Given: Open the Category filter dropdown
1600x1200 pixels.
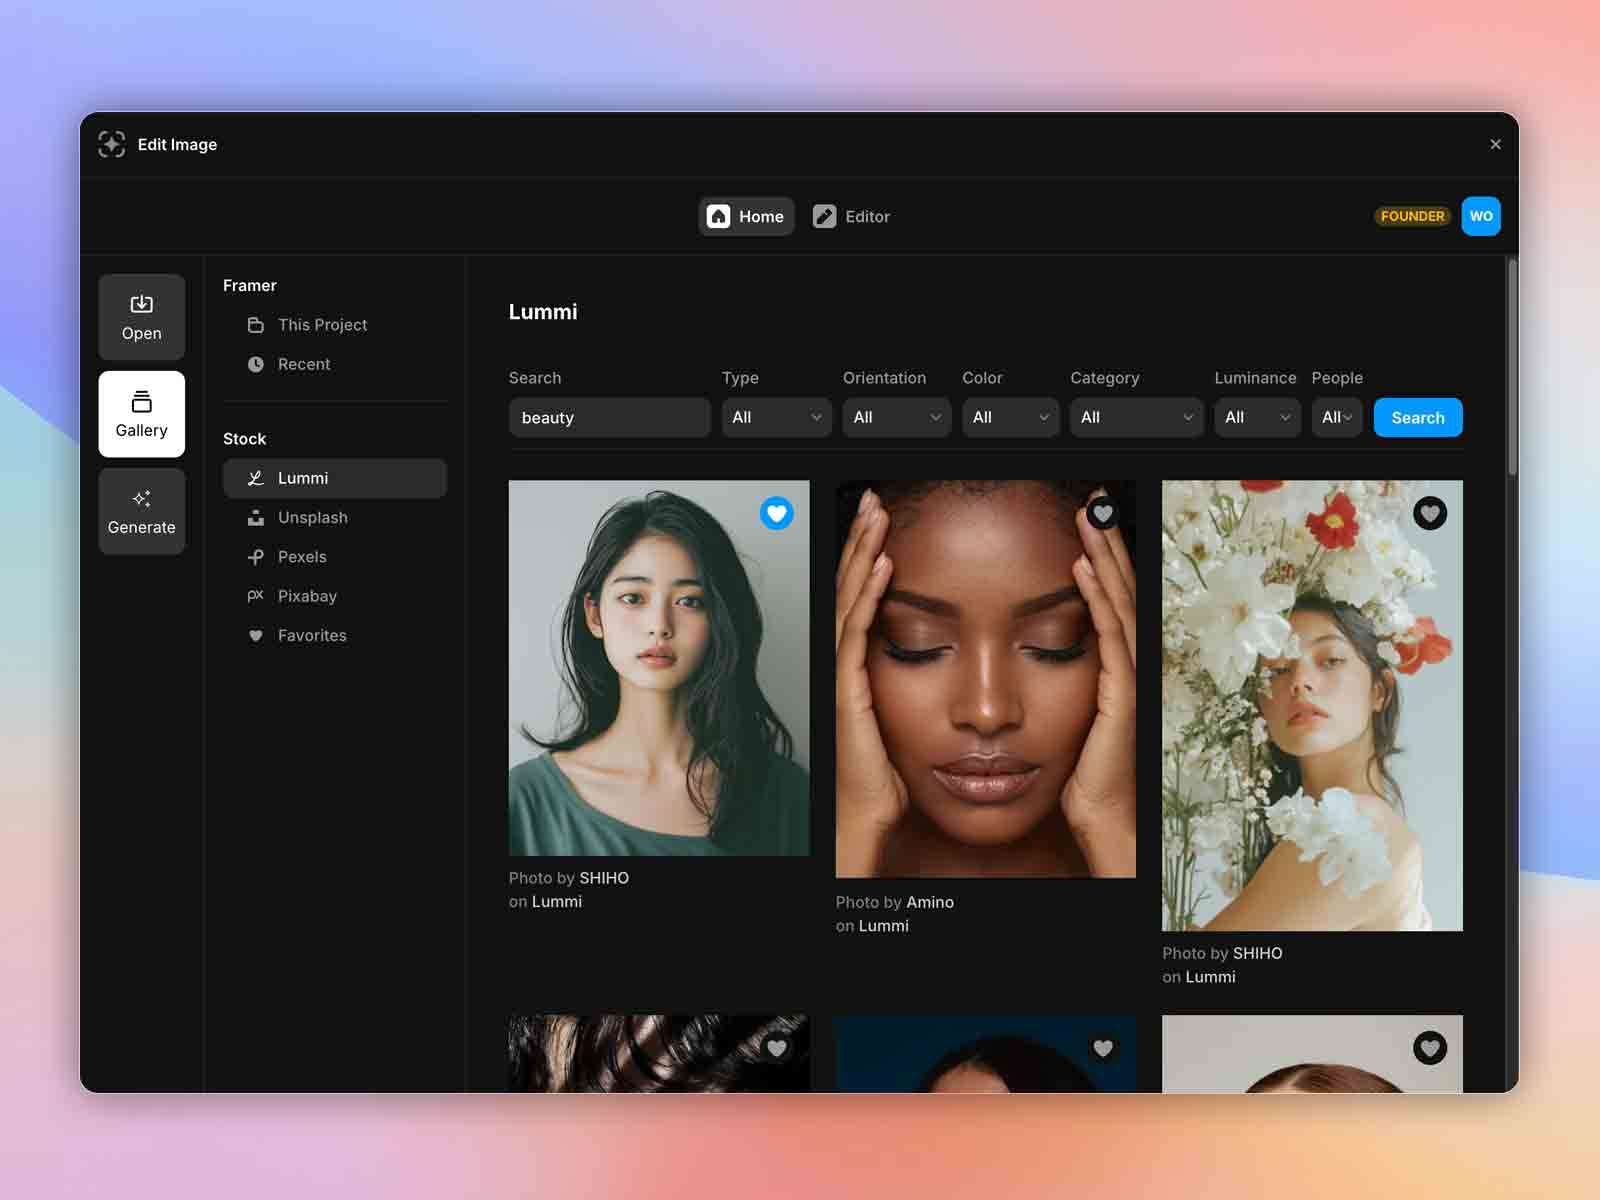Looking at the screenshot, I should pos(1136,417).
